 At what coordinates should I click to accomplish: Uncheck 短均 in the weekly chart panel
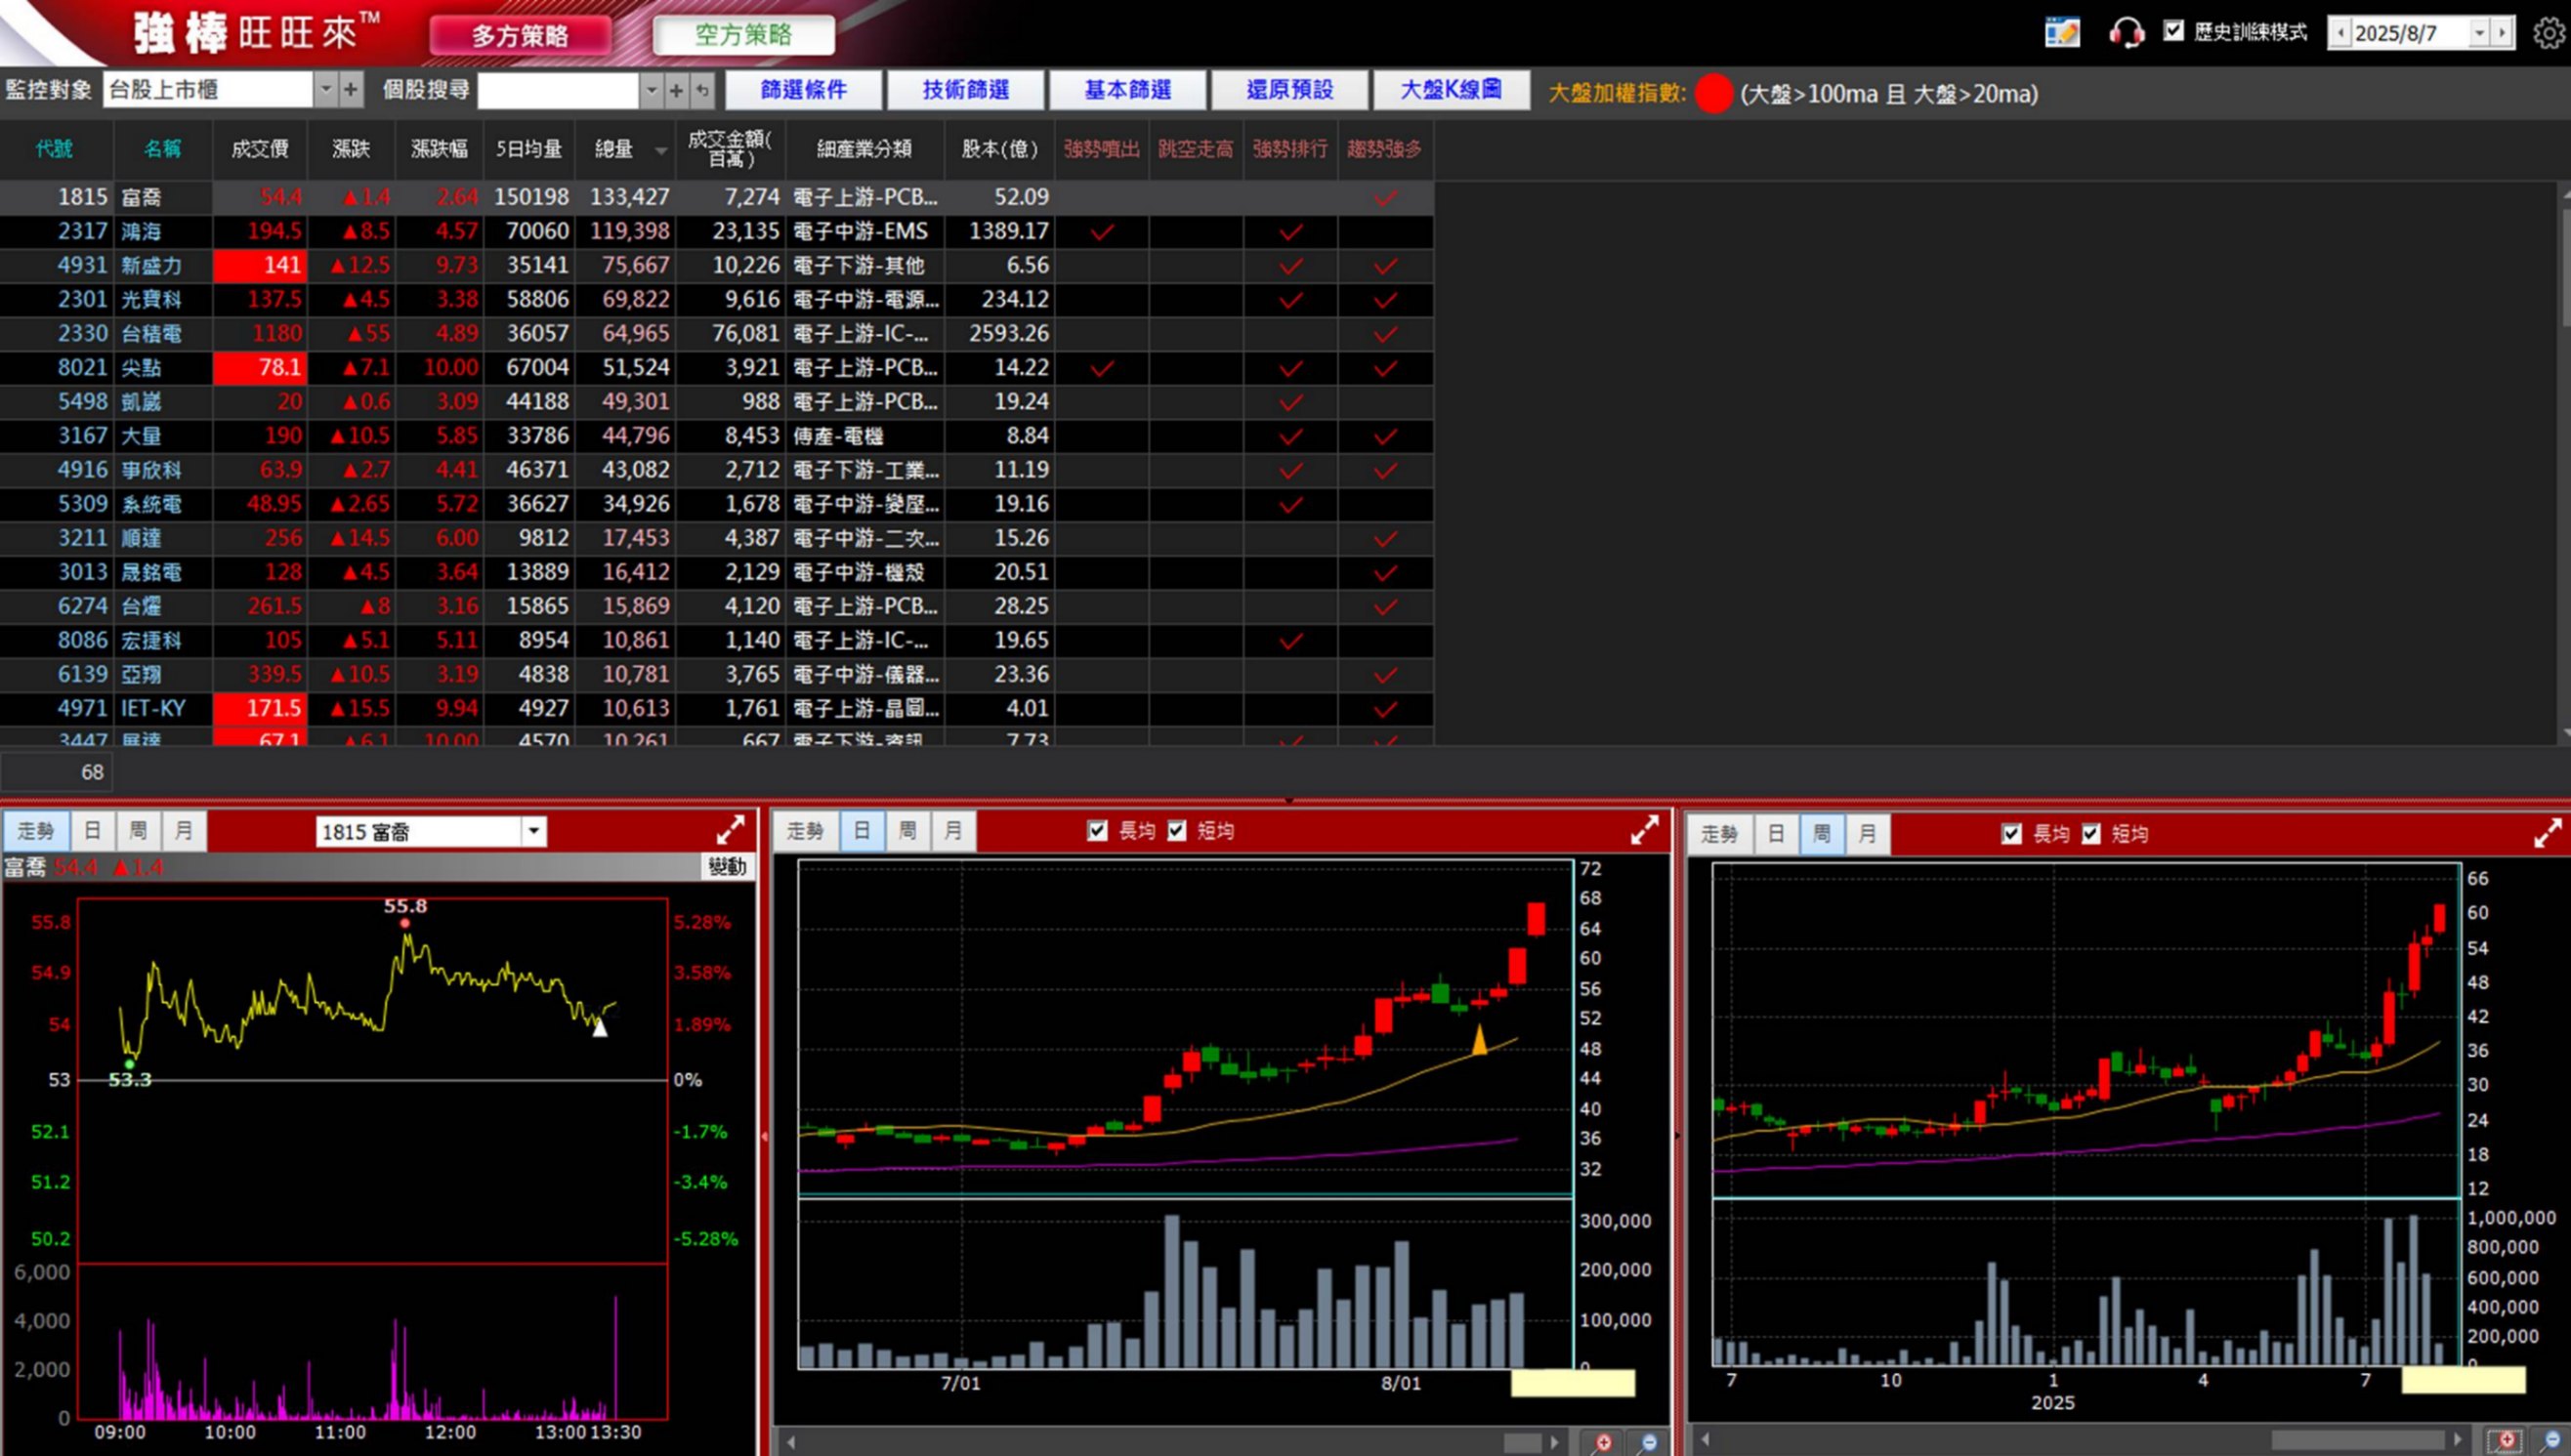pyautogui.click(x=2091, y=834)
